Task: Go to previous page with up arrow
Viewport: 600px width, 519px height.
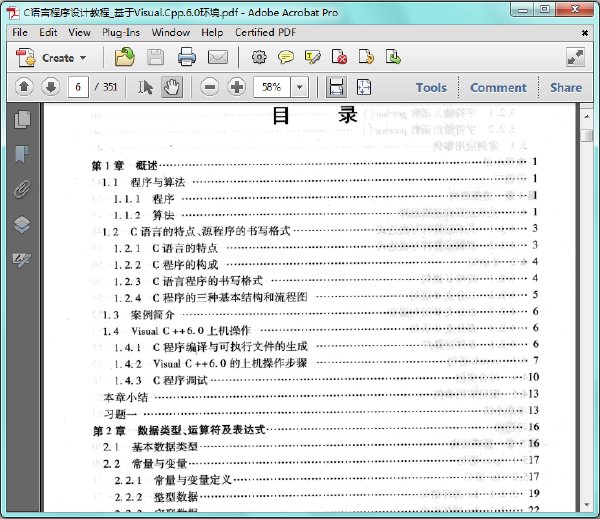Action: (x=24, y=87)
